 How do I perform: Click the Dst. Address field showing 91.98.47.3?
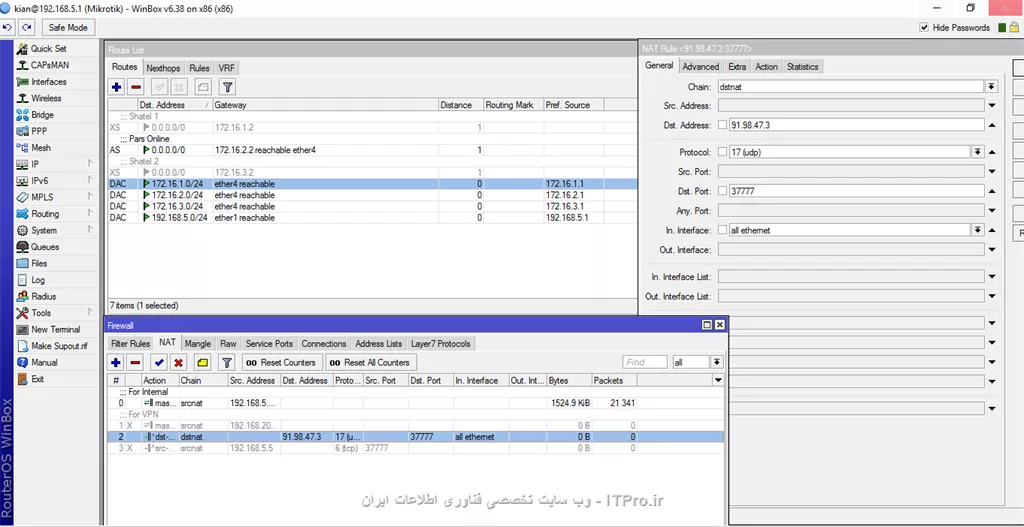(x=856, y=125)
